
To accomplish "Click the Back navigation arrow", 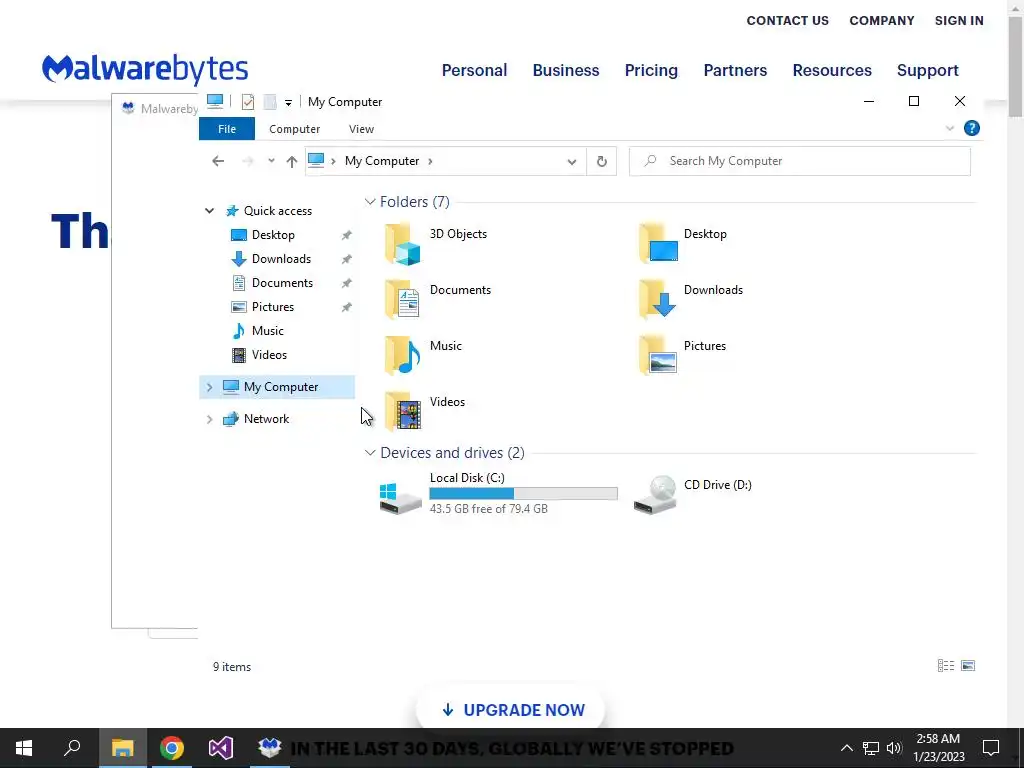I will [x=218, y=161].
